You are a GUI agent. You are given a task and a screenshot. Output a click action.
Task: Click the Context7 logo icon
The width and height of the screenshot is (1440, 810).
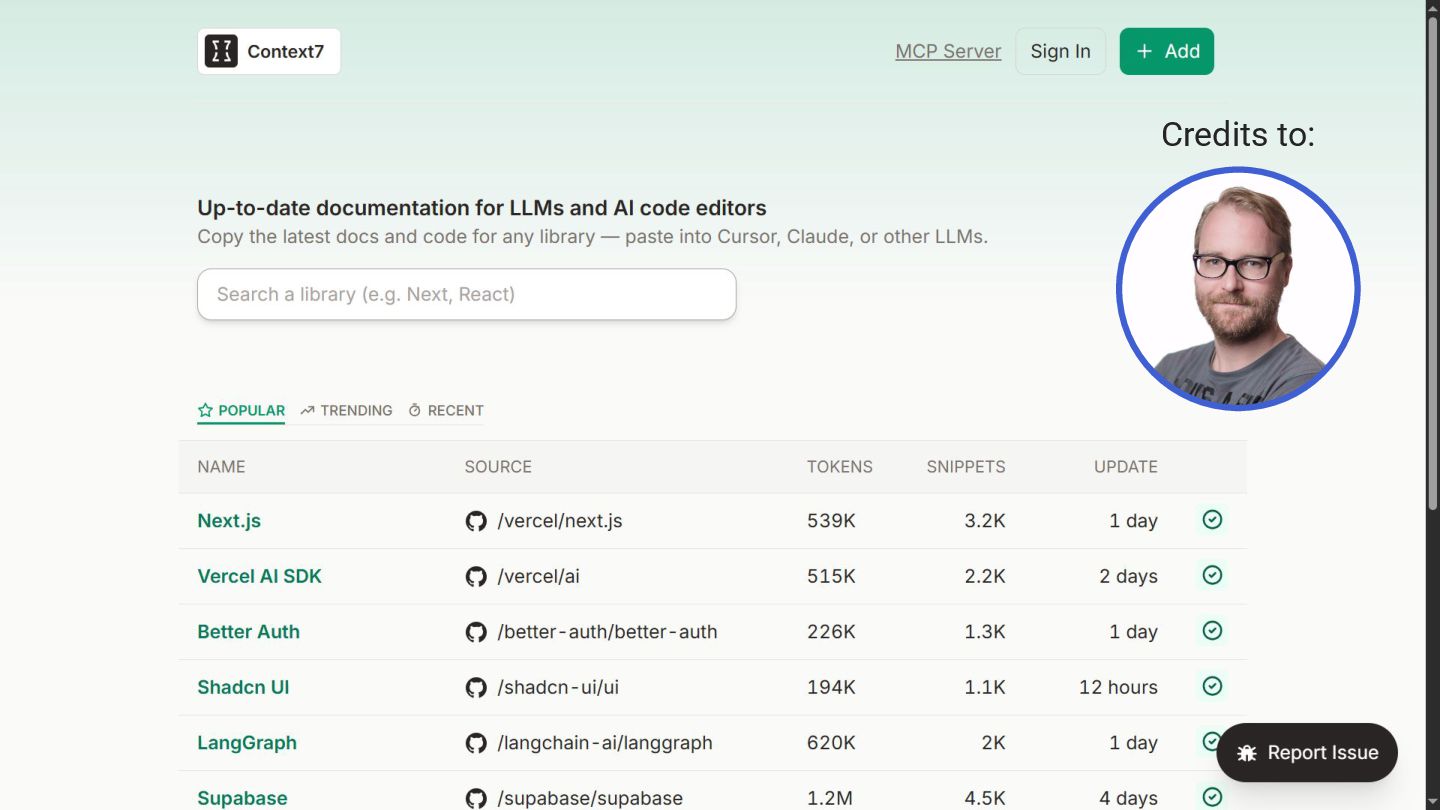click(x=221, y=51)
